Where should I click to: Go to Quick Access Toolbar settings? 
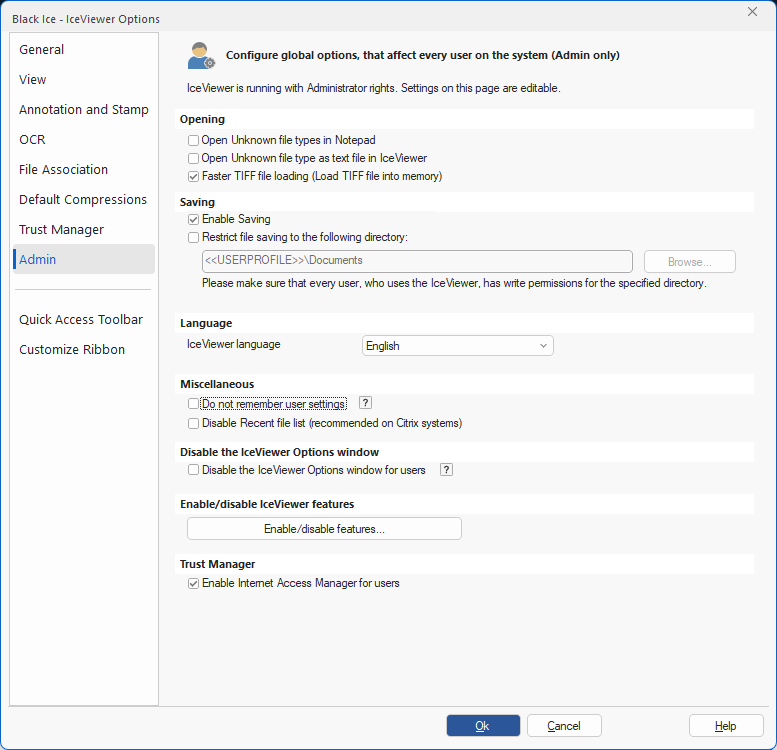tap(81, 320)
